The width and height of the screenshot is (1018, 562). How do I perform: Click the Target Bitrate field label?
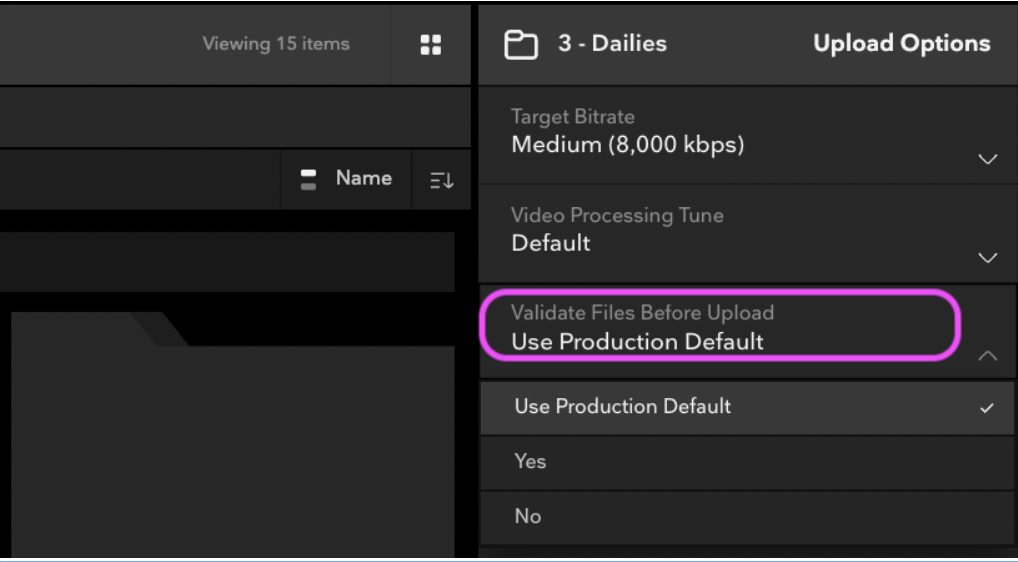(x=573, y=117)
